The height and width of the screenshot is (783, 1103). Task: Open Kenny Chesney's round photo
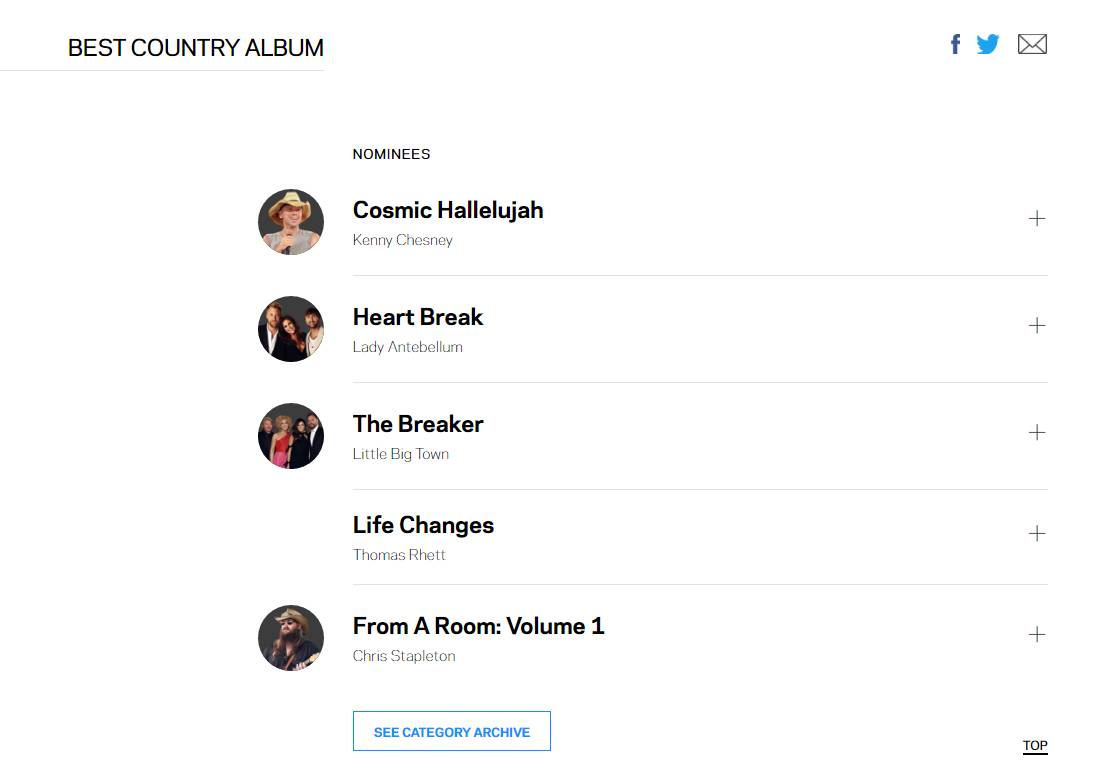(291, 222)
